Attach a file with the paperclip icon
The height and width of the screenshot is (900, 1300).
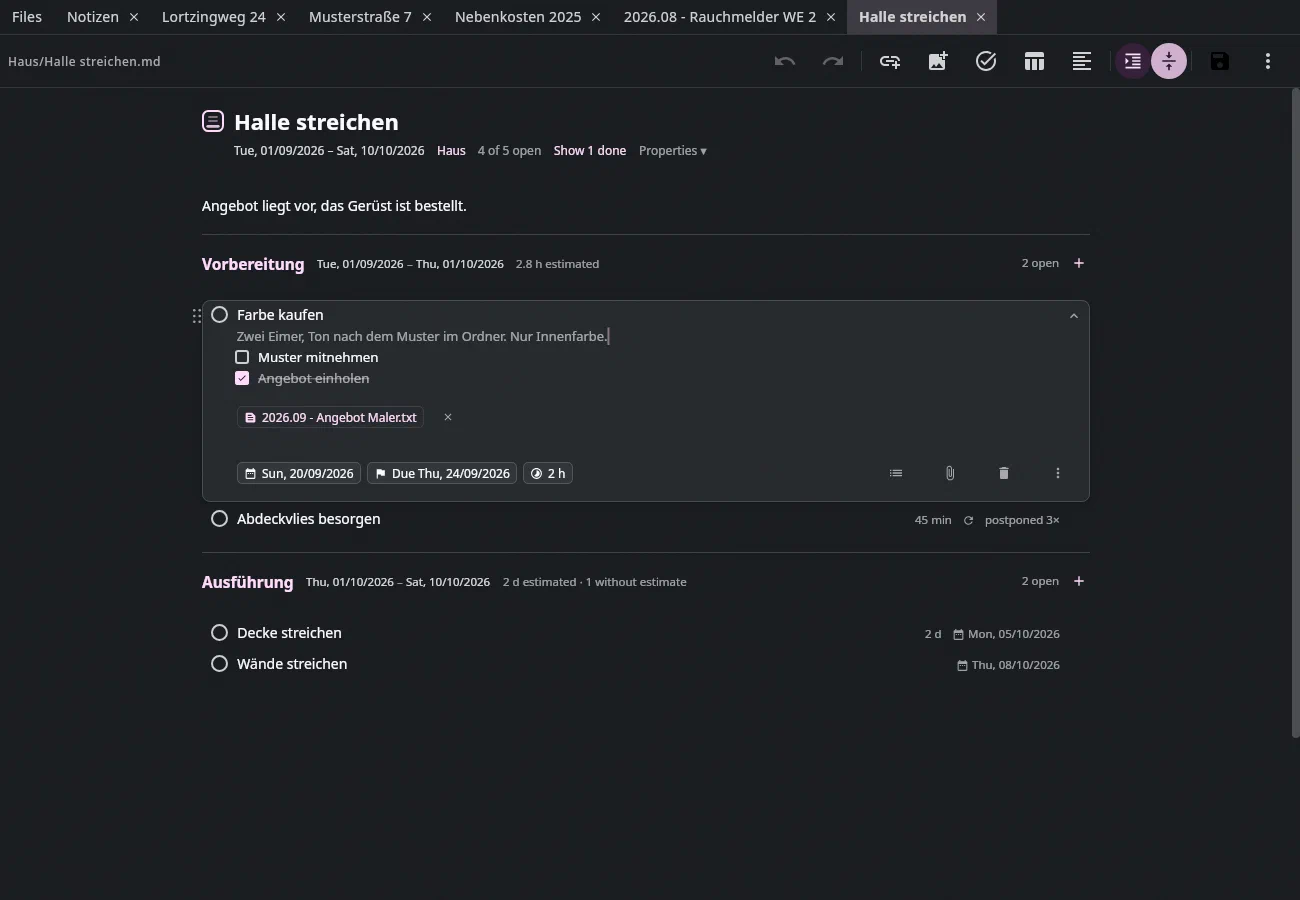tap(950, 473)
